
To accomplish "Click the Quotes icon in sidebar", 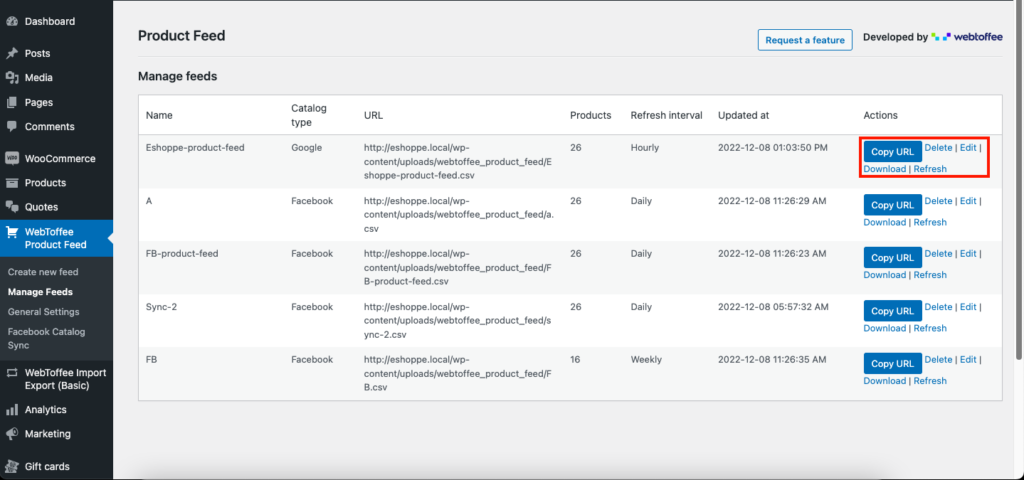I will pyautogui.click(x=11, y=207).
